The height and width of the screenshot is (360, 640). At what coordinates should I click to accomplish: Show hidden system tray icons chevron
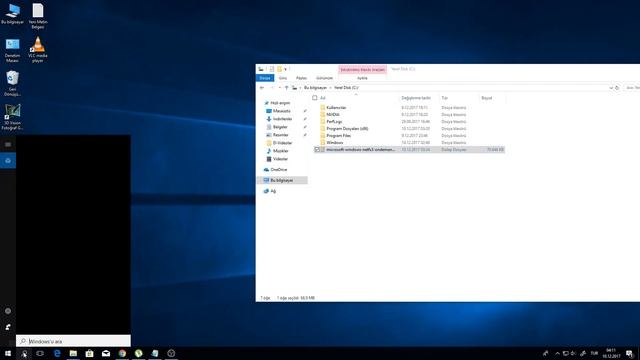(558, 353)
